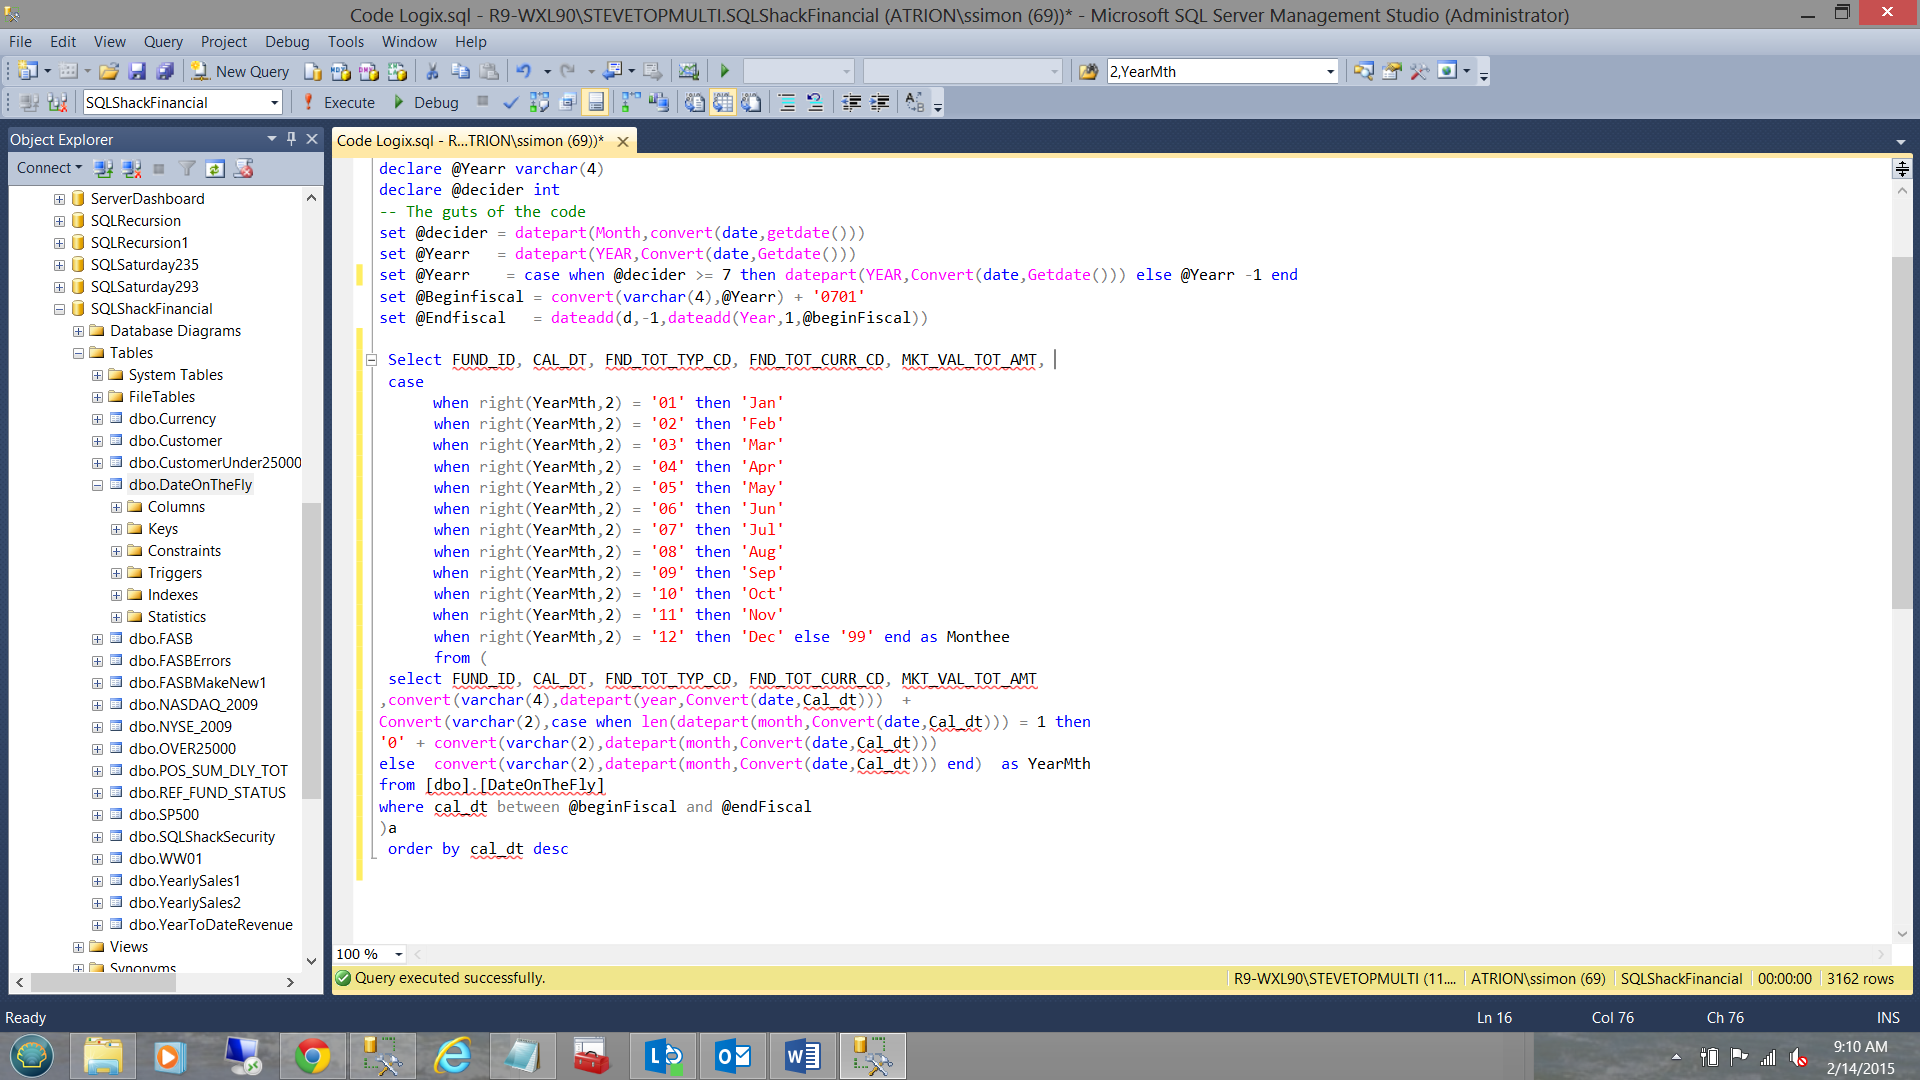This screenshot has width=1920, height=1080.
Task: Click the Open File folder icon
Action: 109,71
